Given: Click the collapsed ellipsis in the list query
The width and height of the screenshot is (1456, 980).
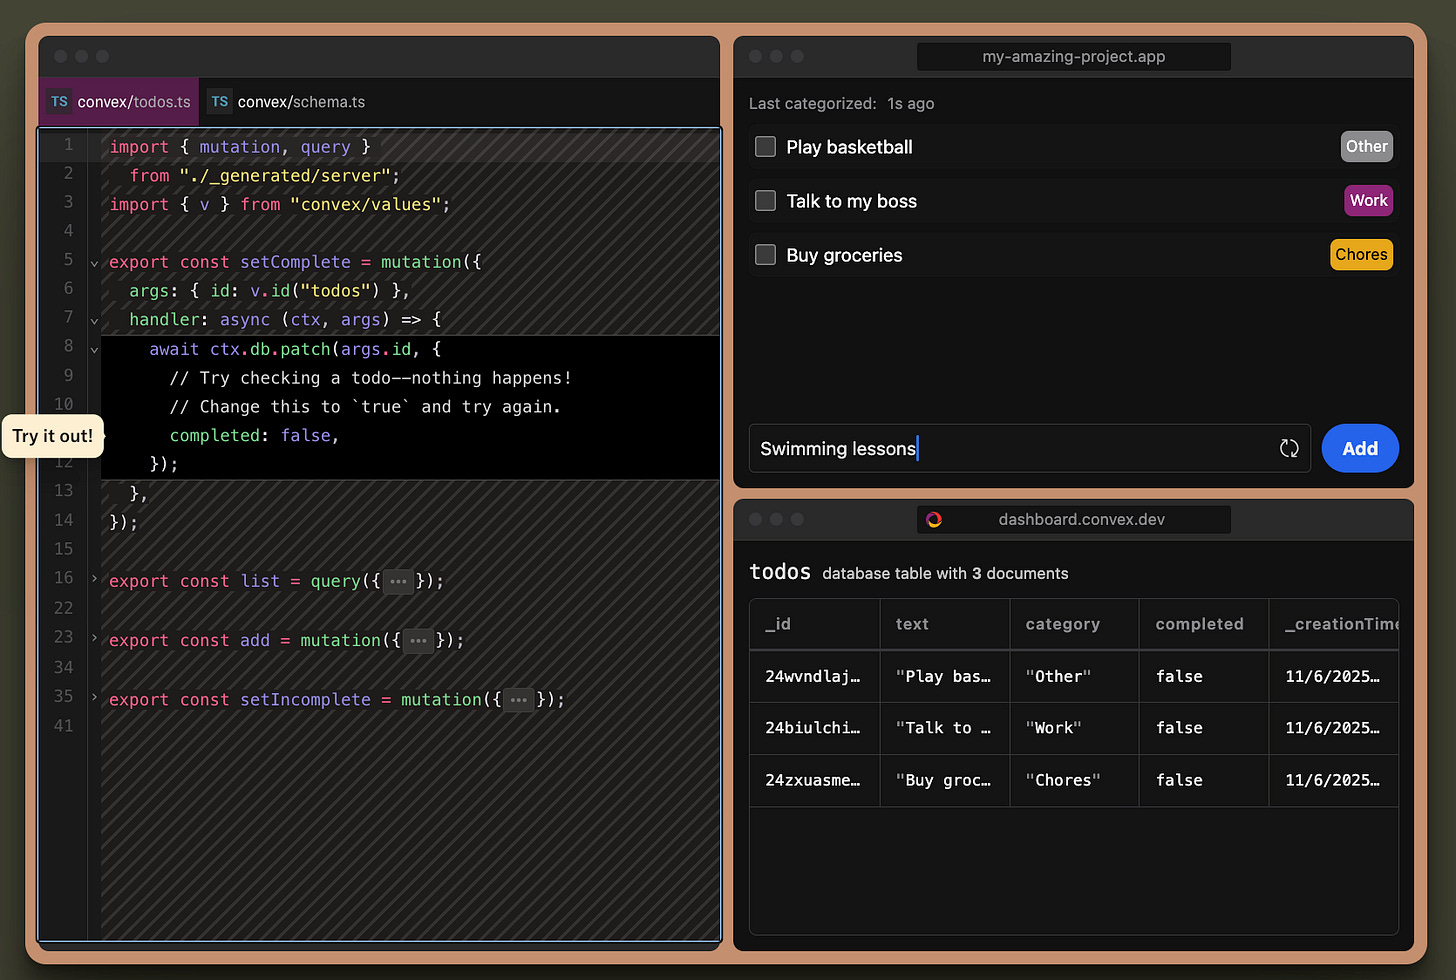Looking at the screenshot, I should [x=399, y=582].
